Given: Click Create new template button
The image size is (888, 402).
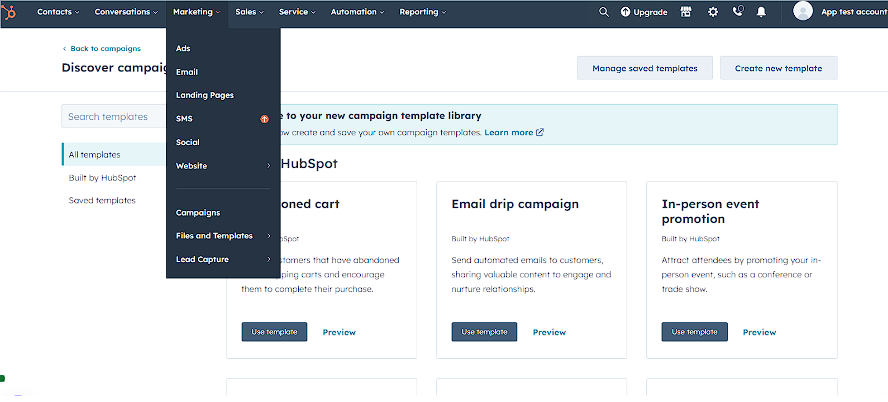Looking at the screenshot, I should pos(779,68).
